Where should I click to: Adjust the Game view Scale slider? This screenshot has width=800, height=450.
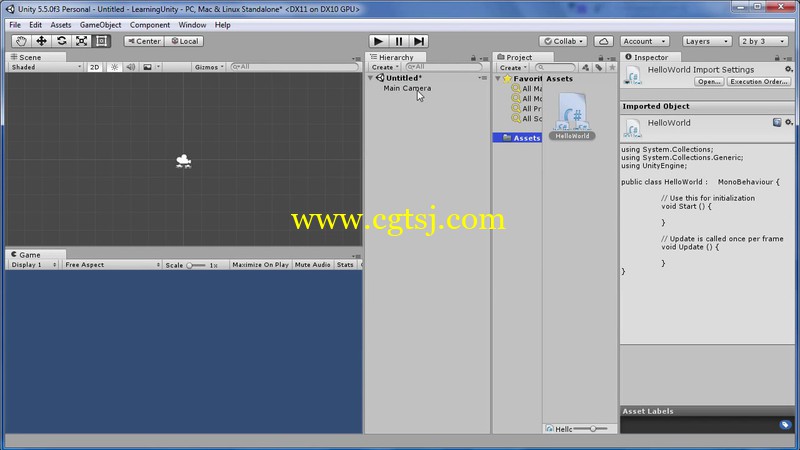196,265
